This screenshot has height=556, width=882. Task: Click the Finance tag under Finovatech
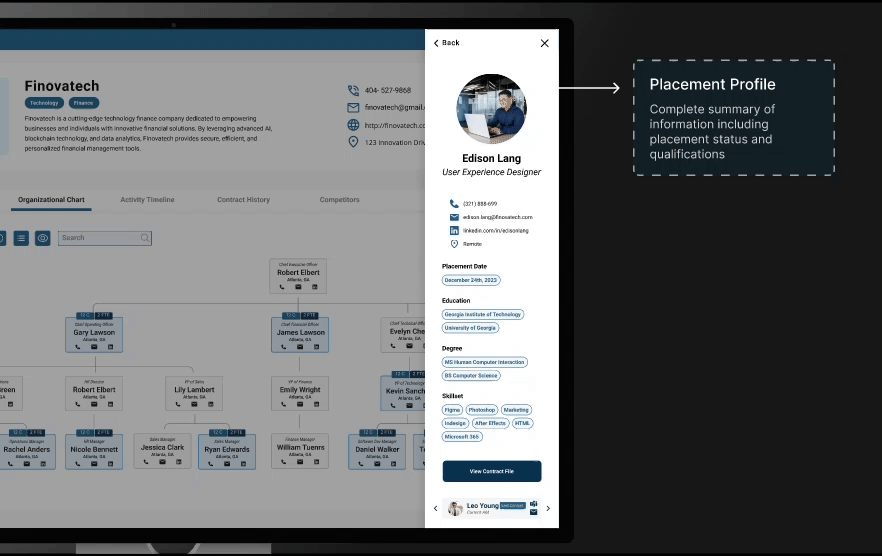(84, 103)
